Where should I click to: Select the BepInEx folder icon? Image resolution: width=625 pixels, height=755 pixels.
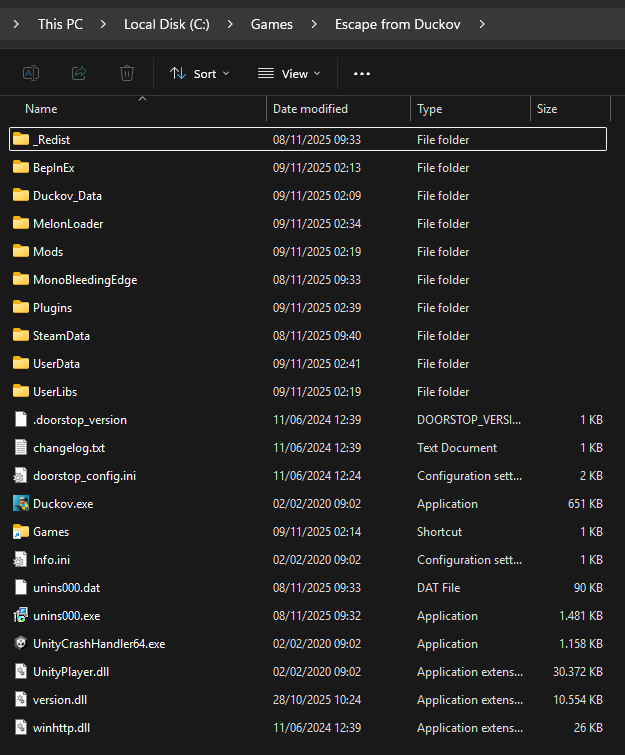21,167
